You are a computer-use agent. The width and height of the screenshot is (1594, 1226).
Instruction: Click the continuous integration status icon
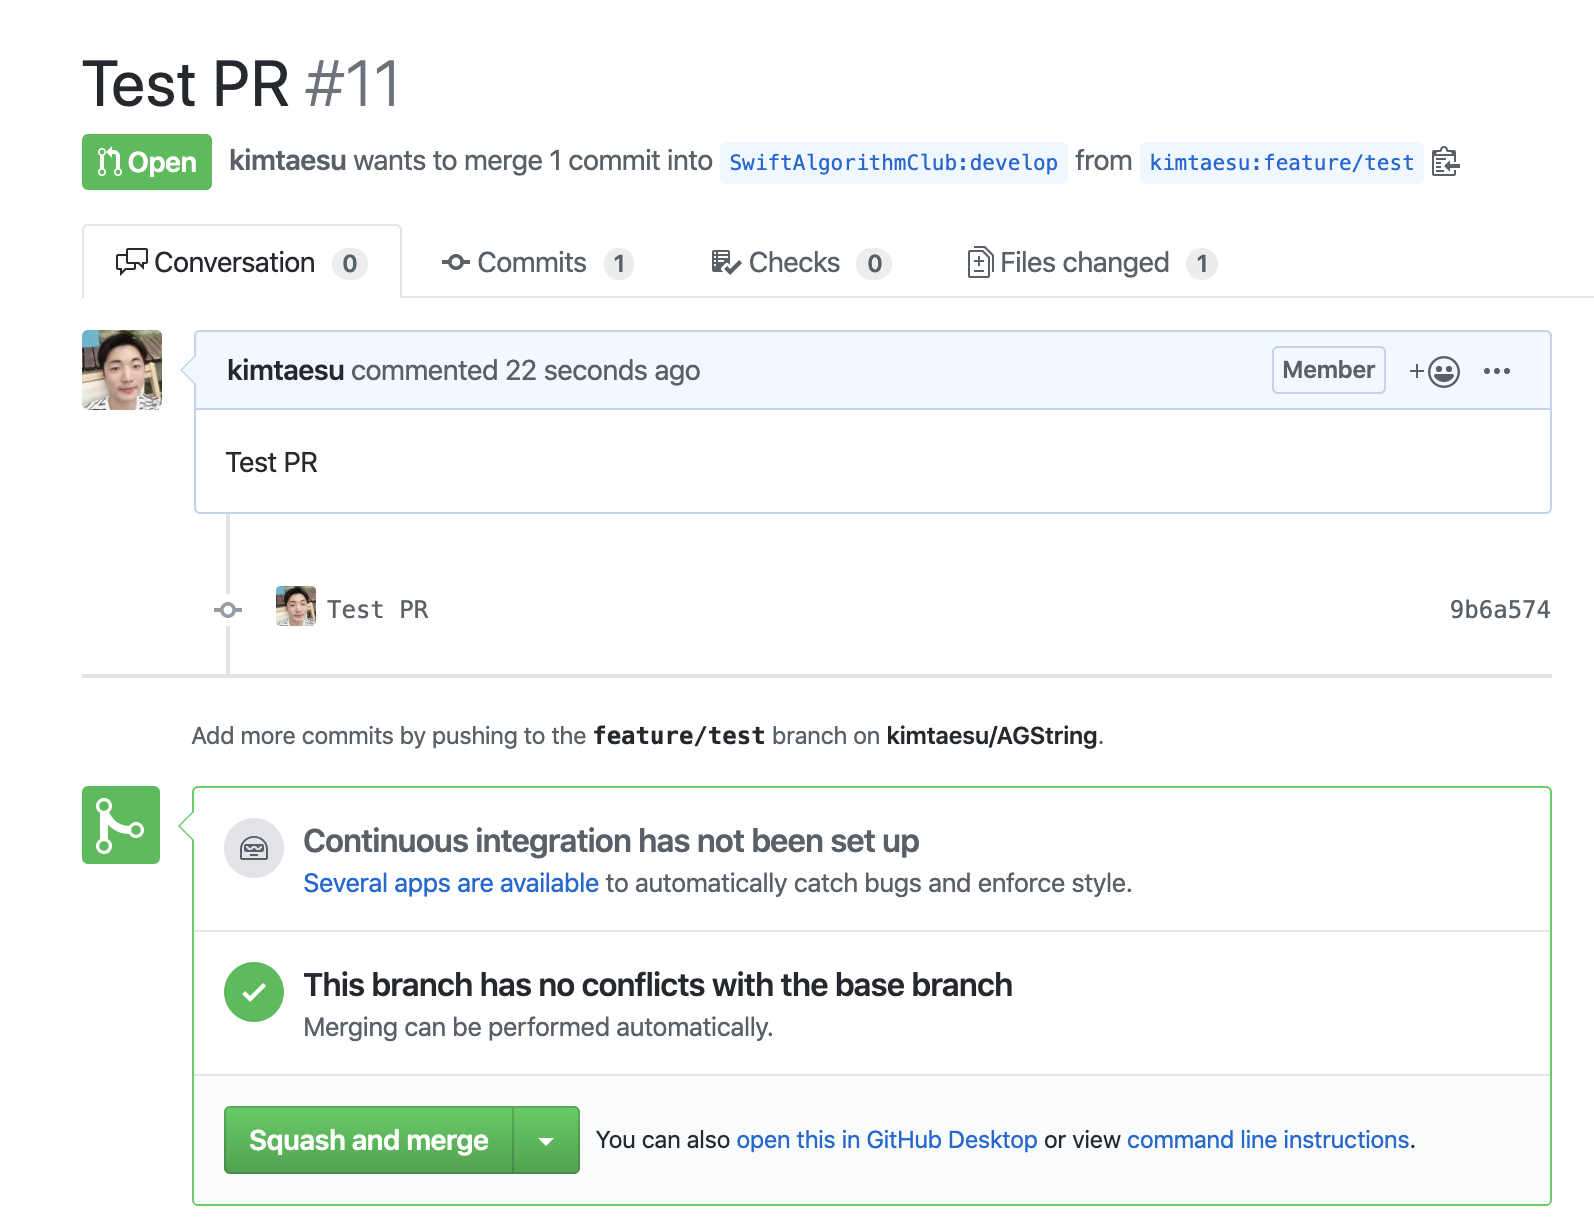(254, 849)
